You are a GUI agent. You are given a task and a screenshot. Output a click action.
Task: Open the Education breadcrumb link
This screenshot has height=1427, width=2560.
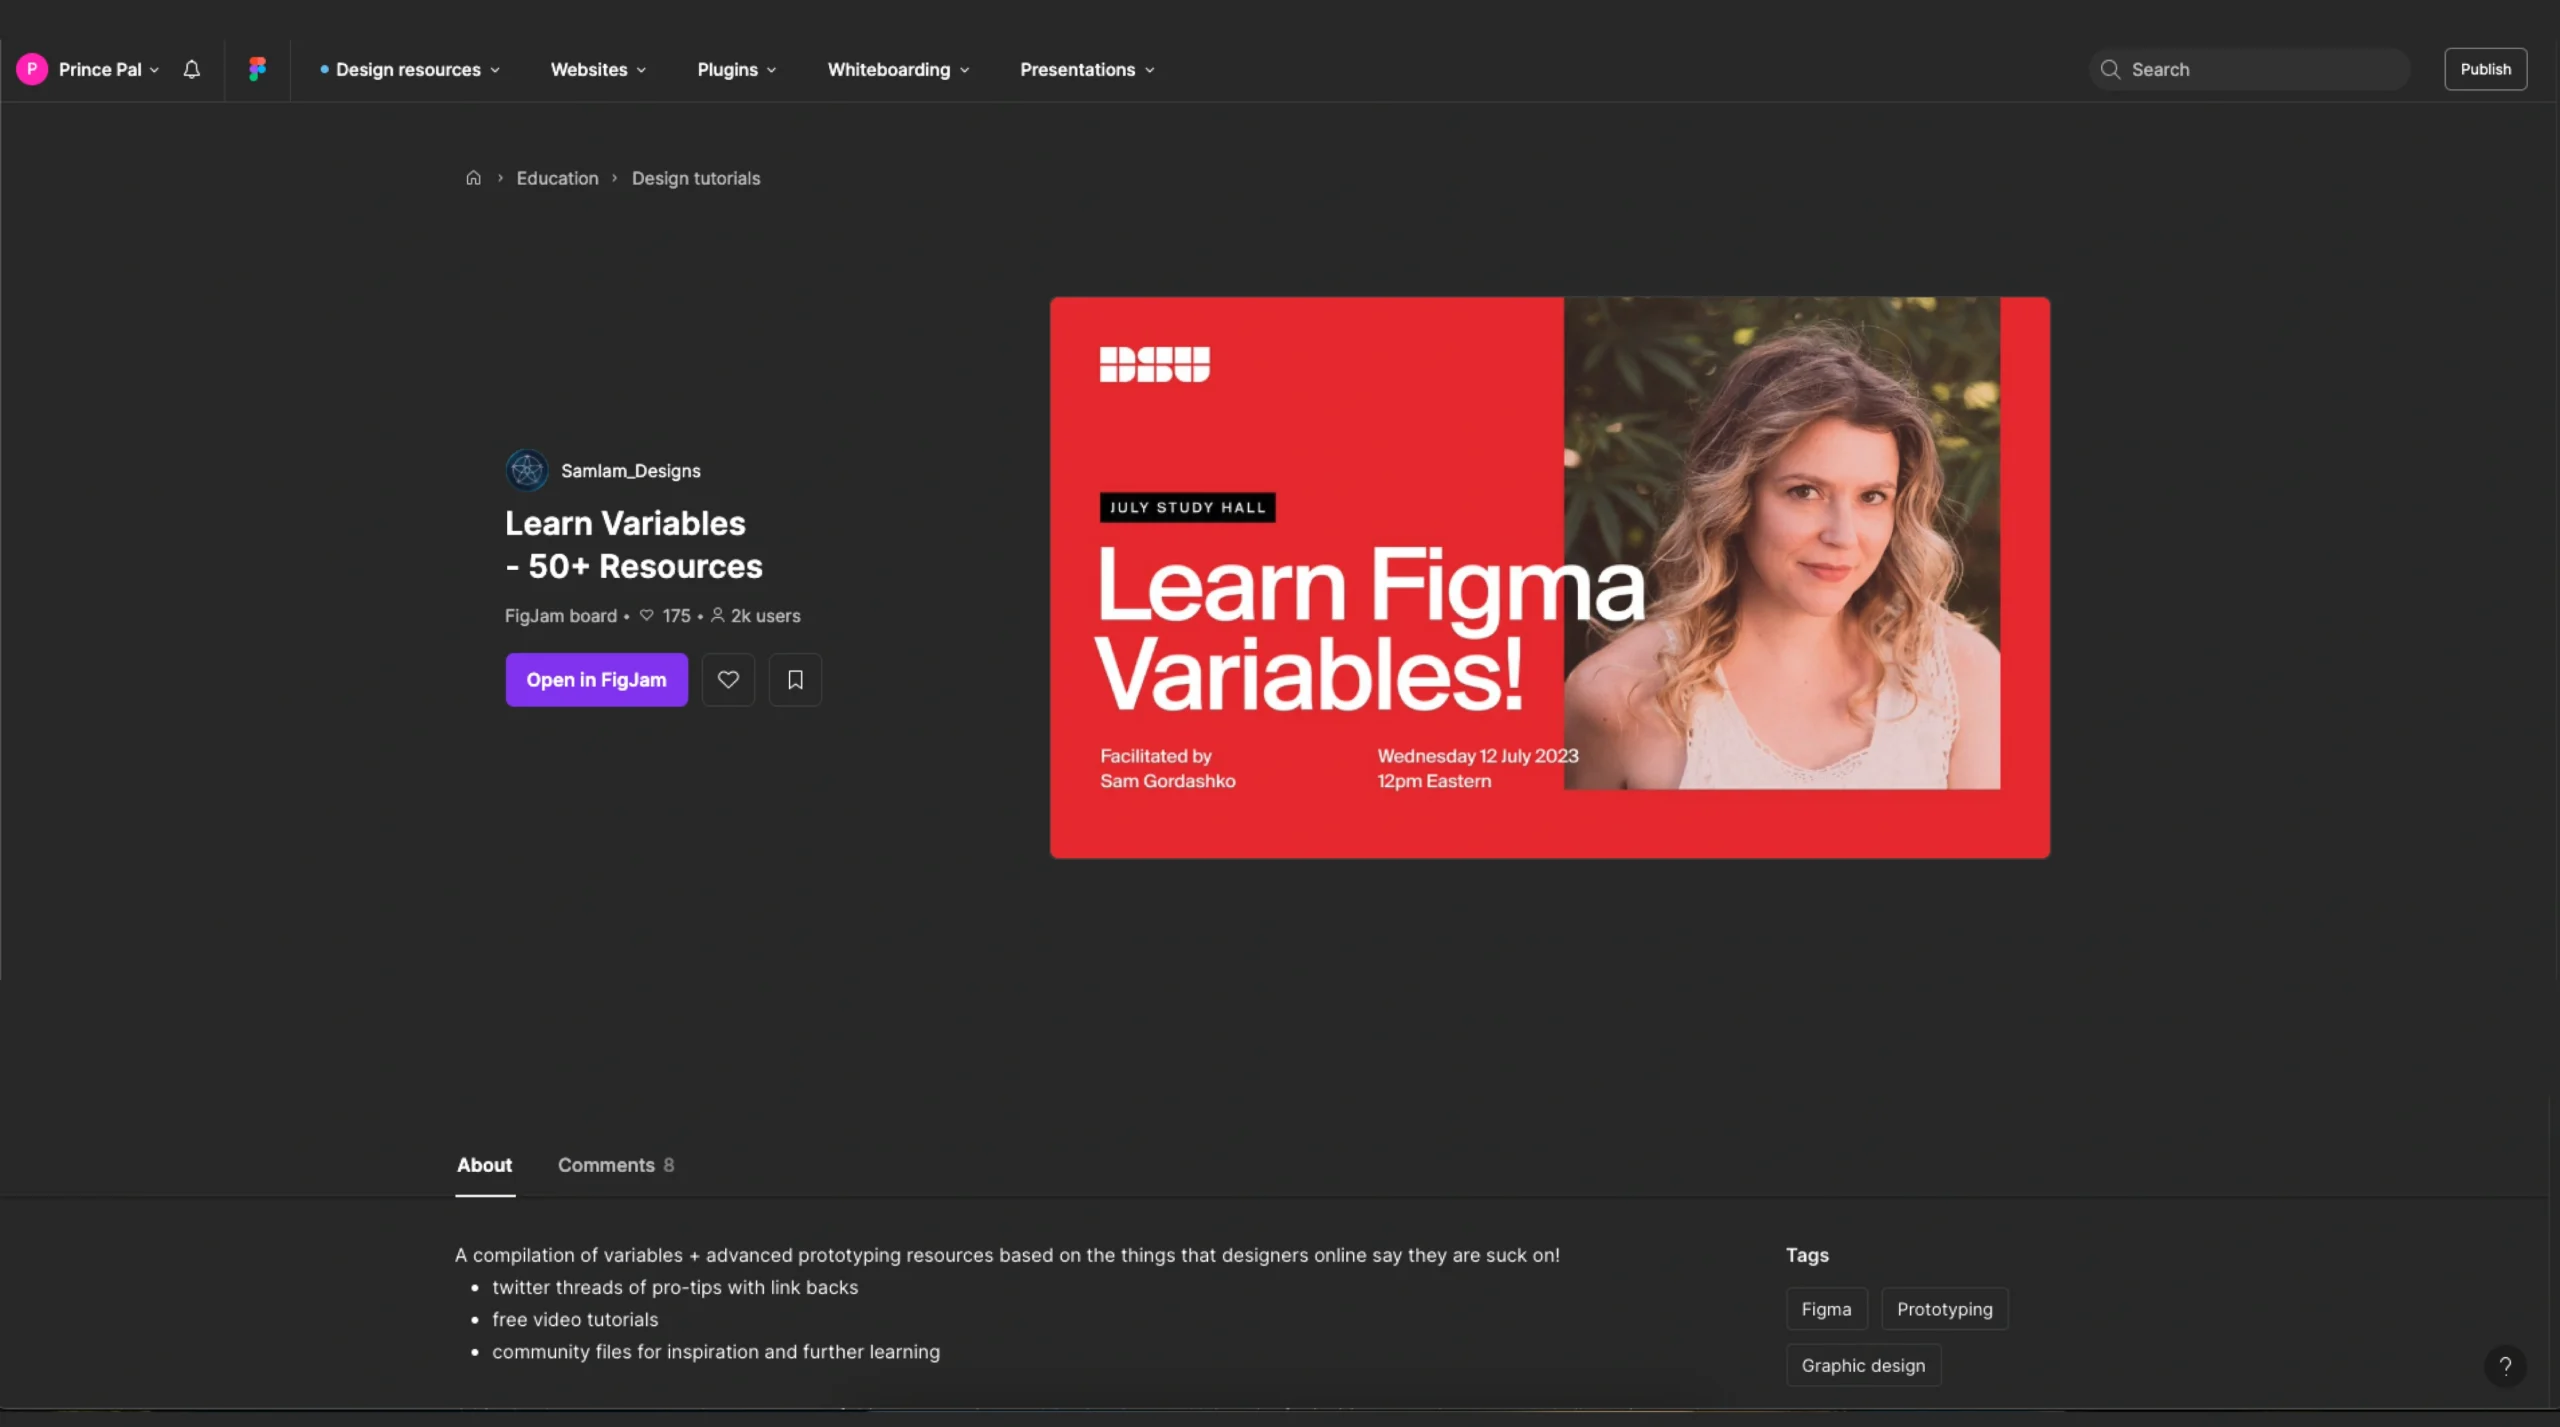tap(557, 178)
